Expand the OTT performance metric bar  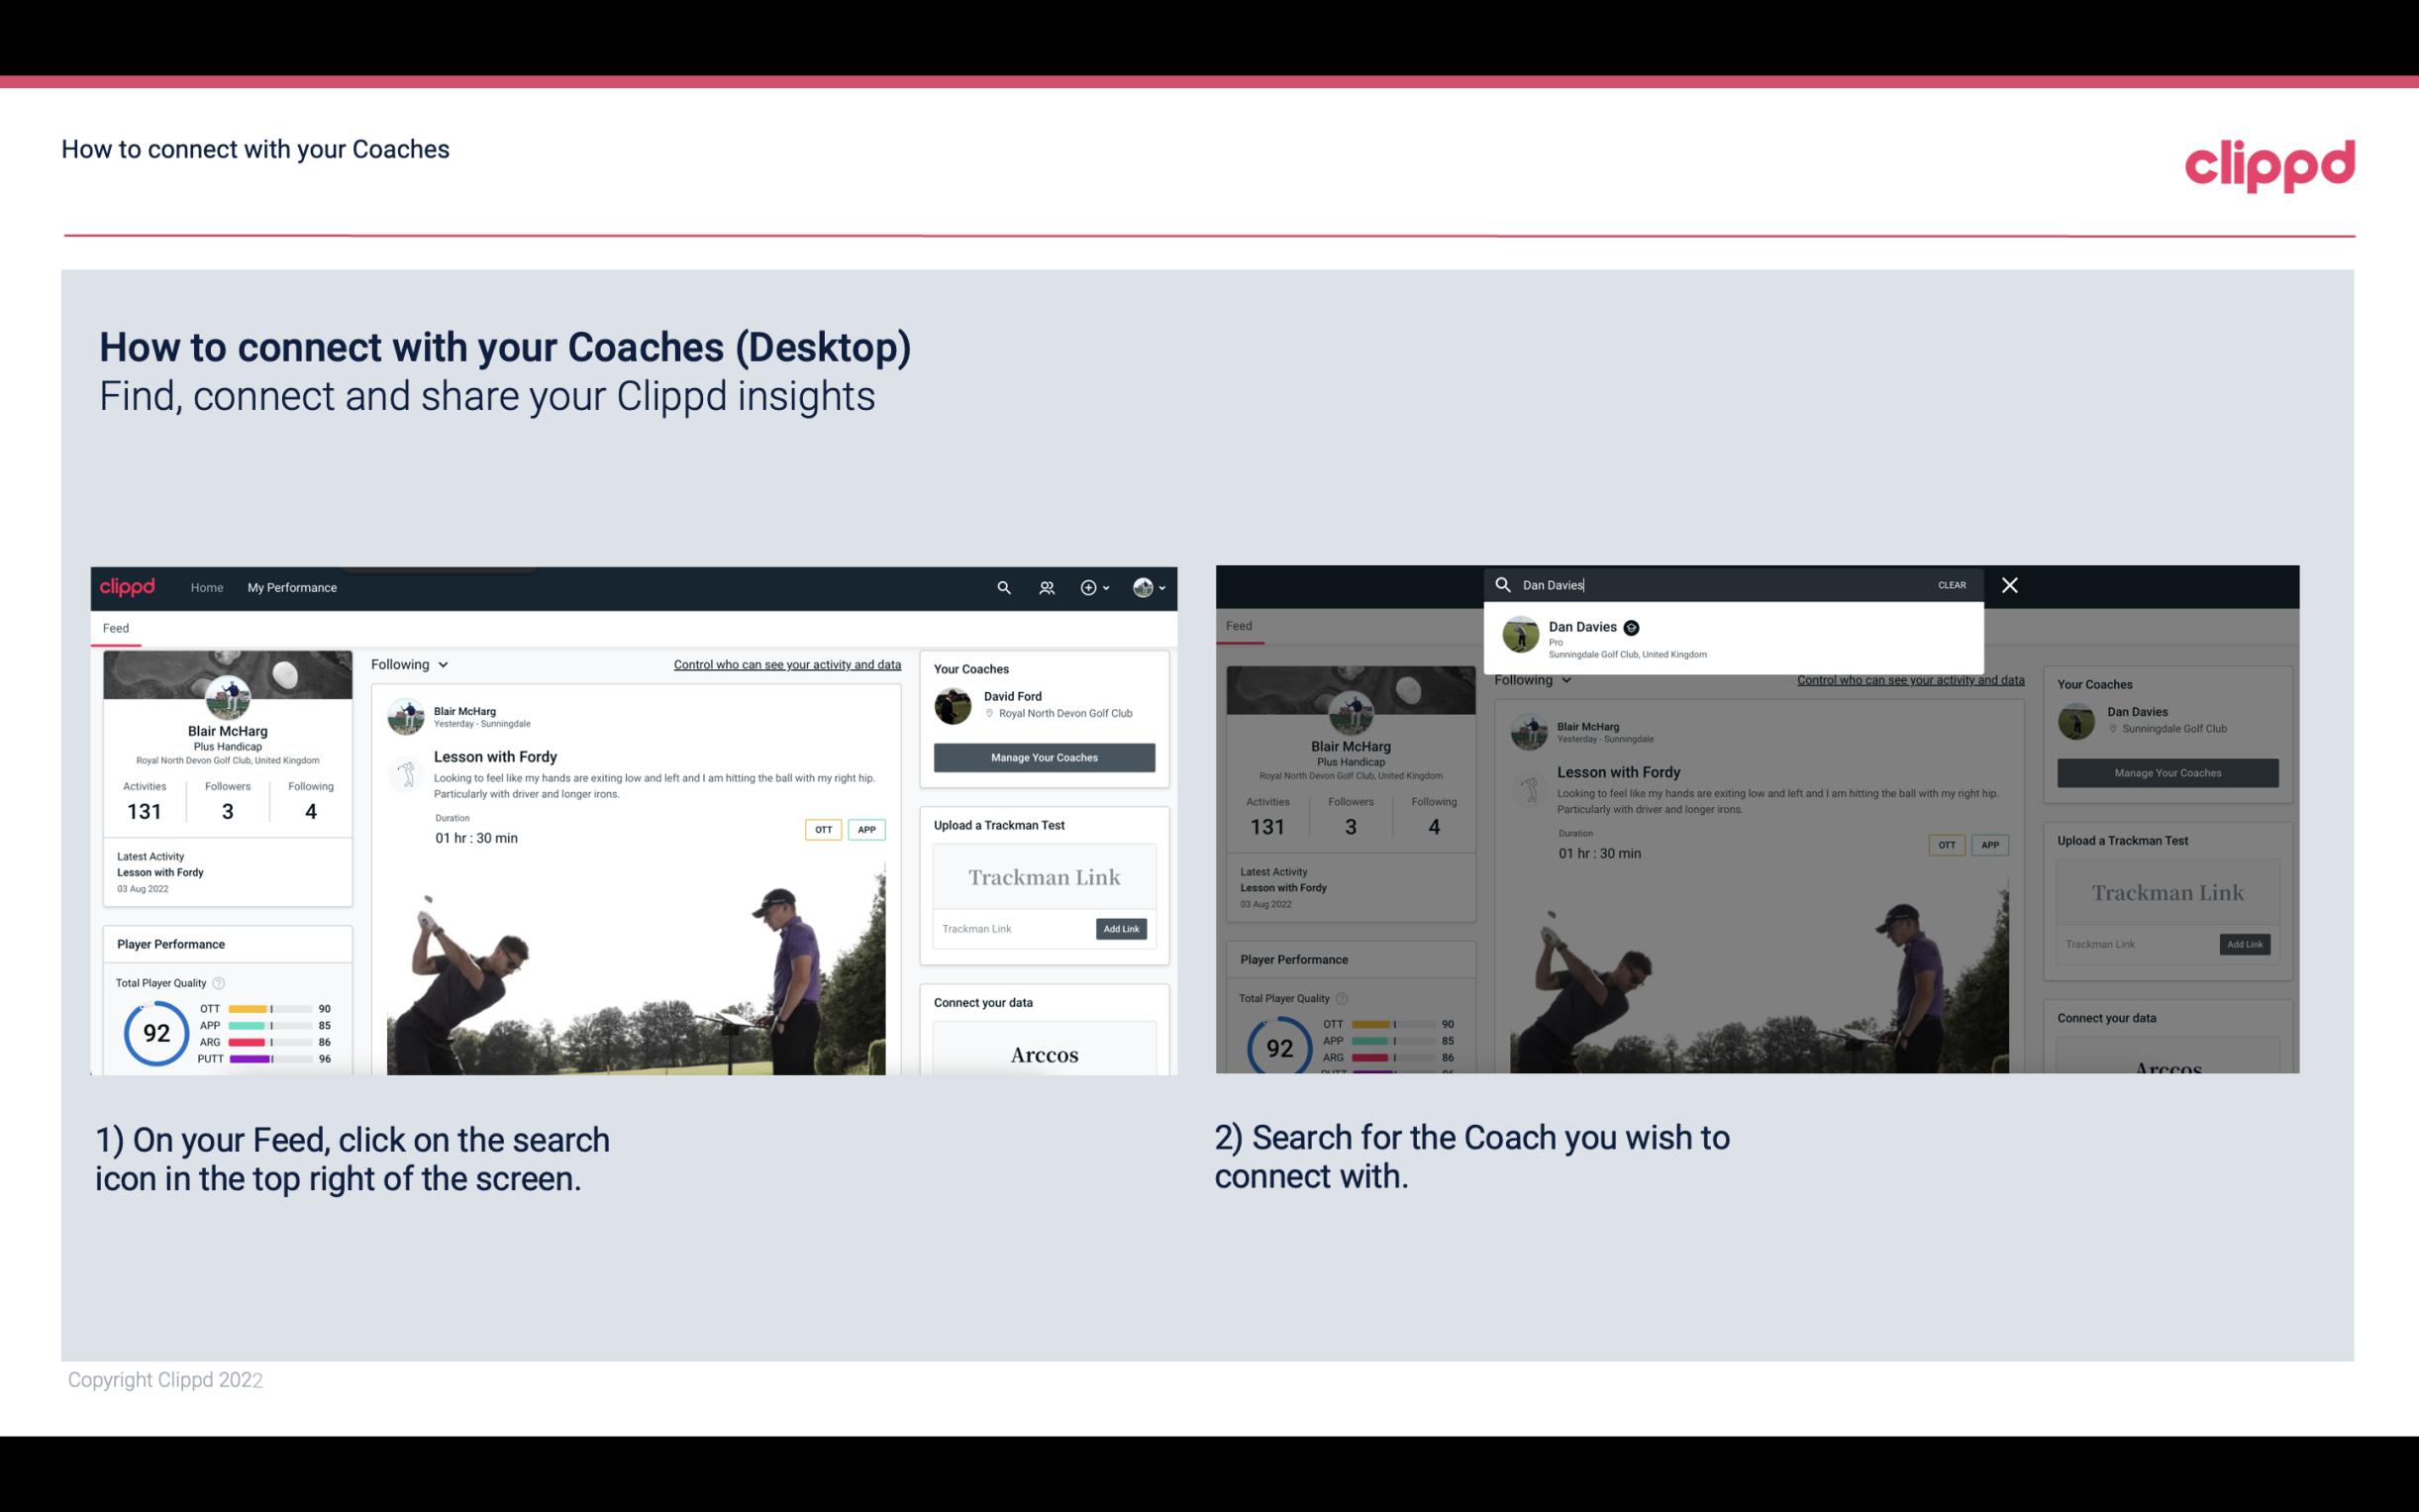[x=268, y=1010]
